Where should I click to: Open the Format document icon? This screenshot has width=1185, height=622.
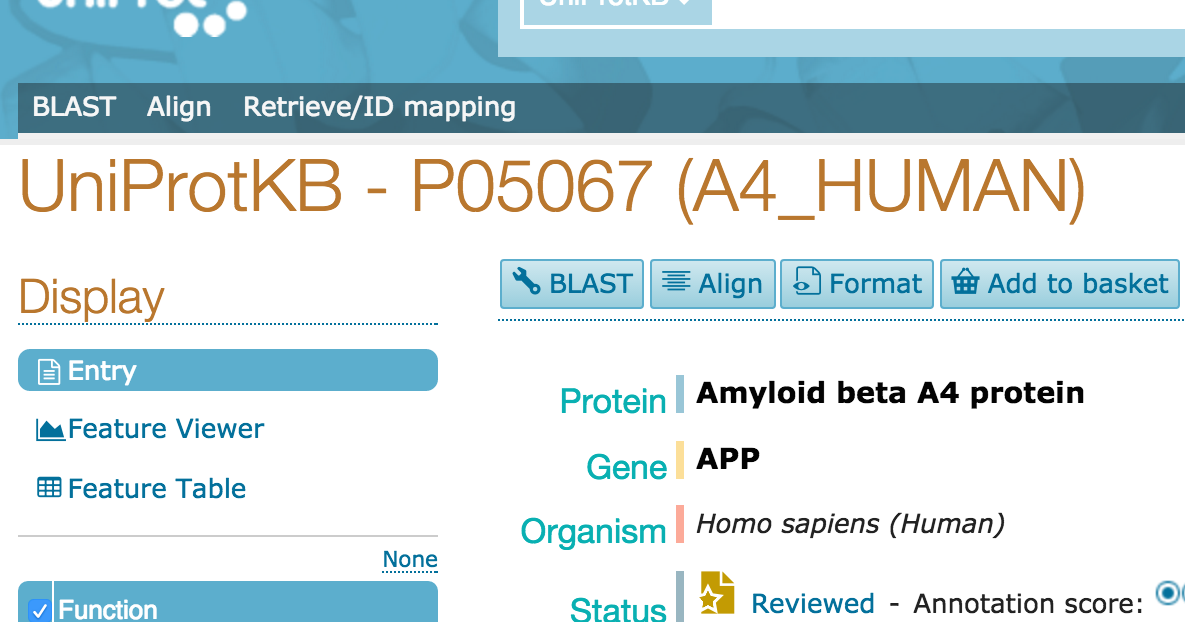click(811, 283)
